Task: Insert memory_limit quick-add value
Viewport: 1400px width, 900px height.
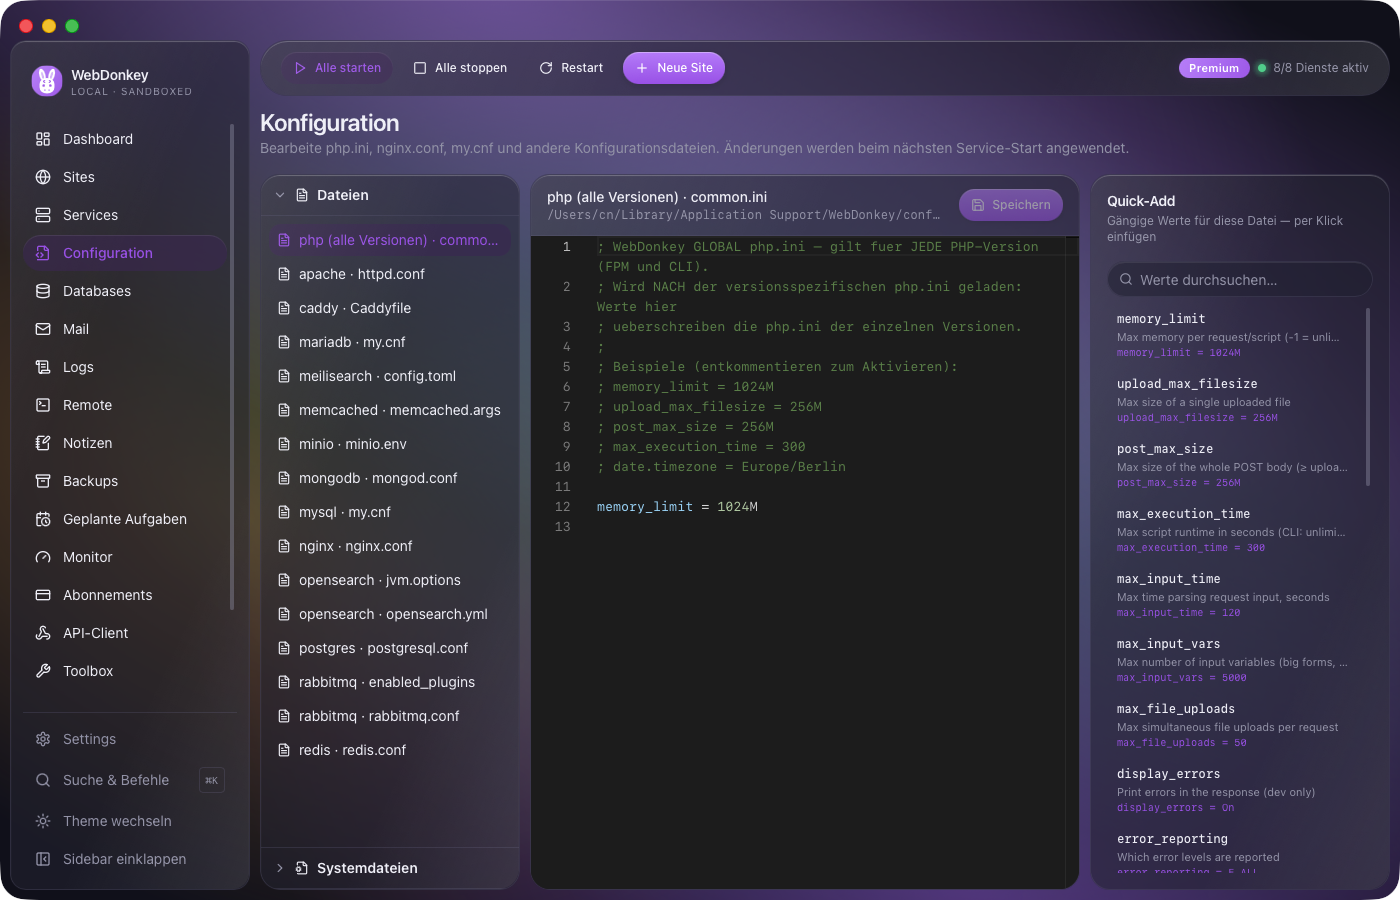Action: [1234, 335]
